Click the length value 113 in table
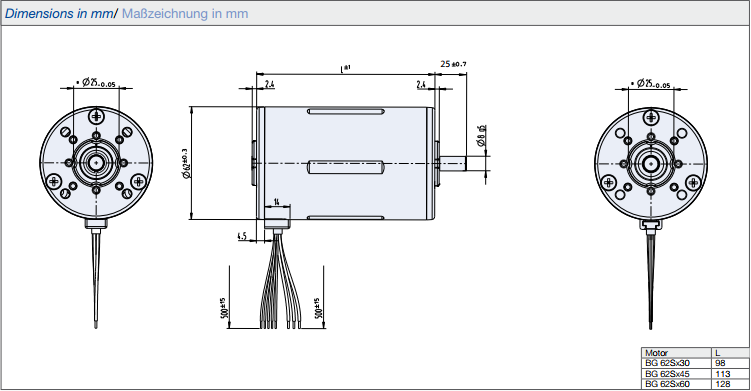 [722, 374]
